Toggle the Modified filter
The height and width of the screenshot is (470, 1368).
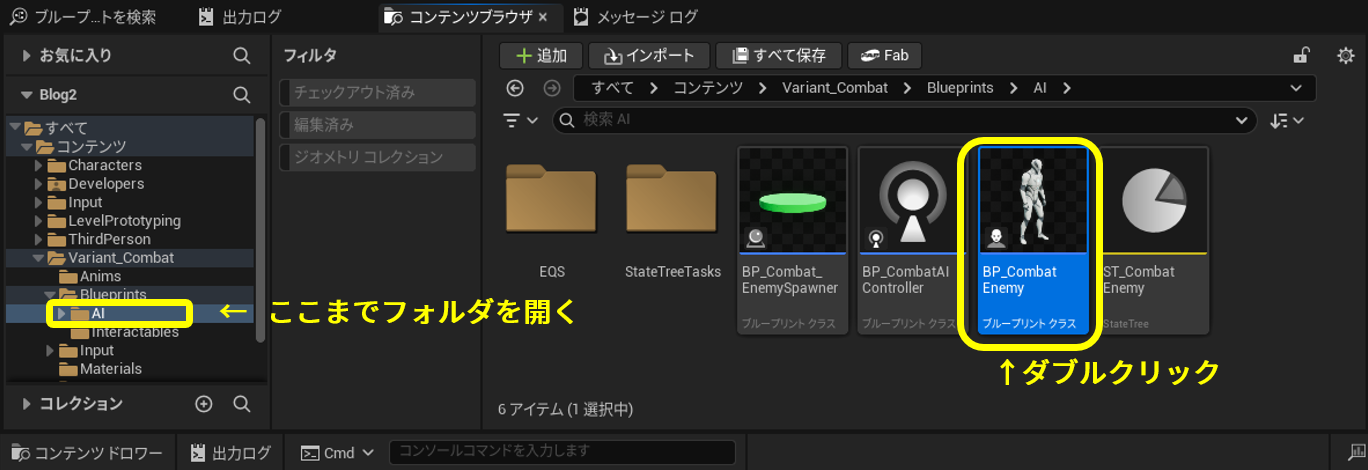point(377,125)
